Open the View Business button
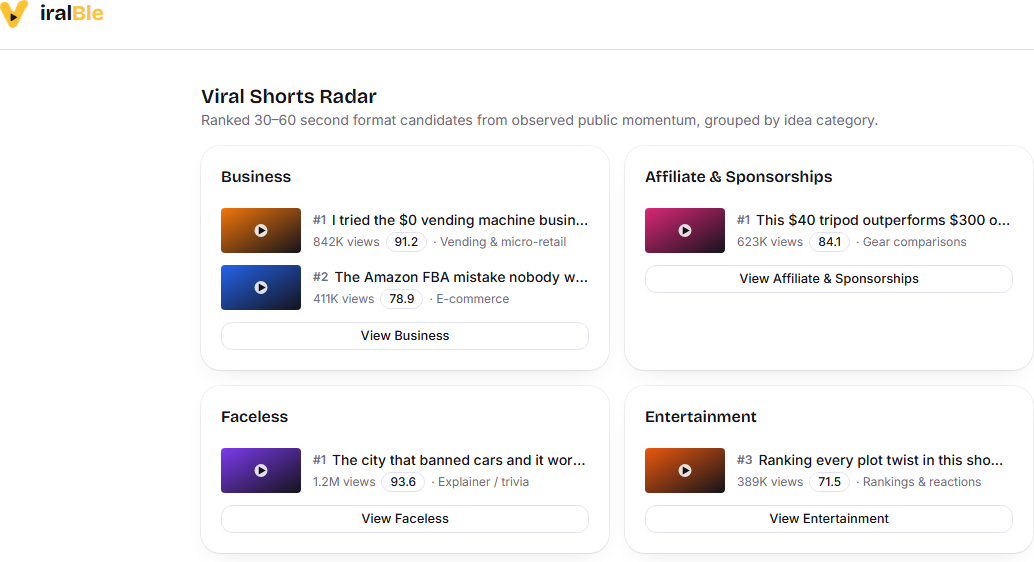Screen dimensions: 1034x562 405,336
